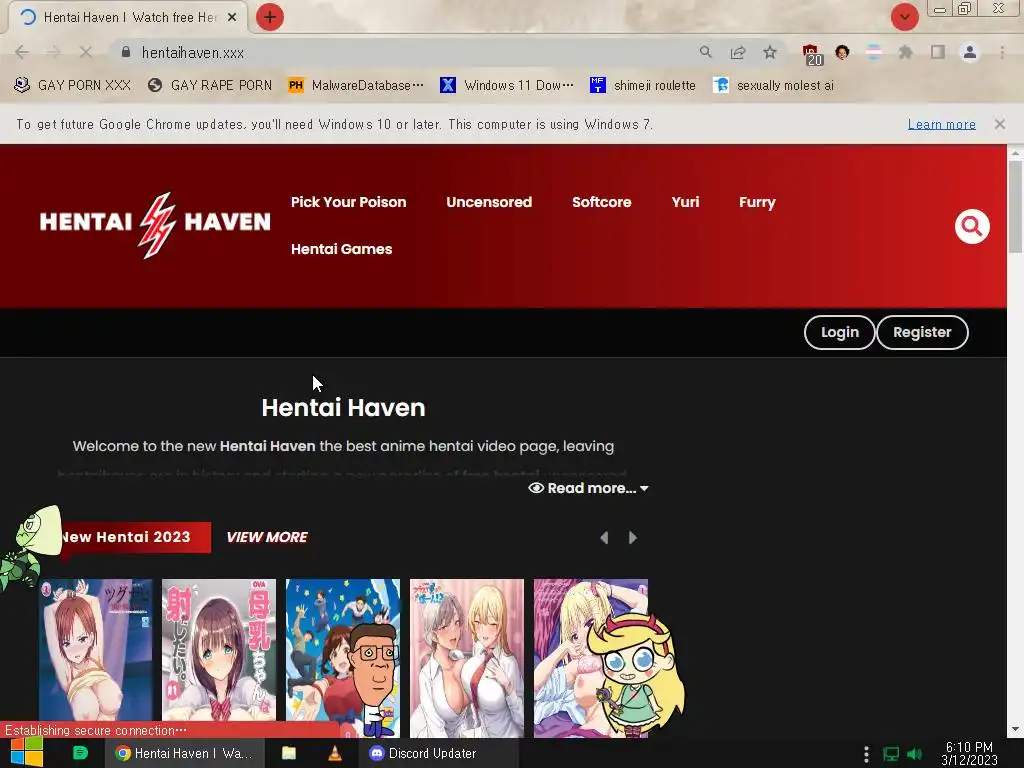Open the volume speaker tray icon
The height and width of the screenshot is (768, 1024).
pos(914,754)
